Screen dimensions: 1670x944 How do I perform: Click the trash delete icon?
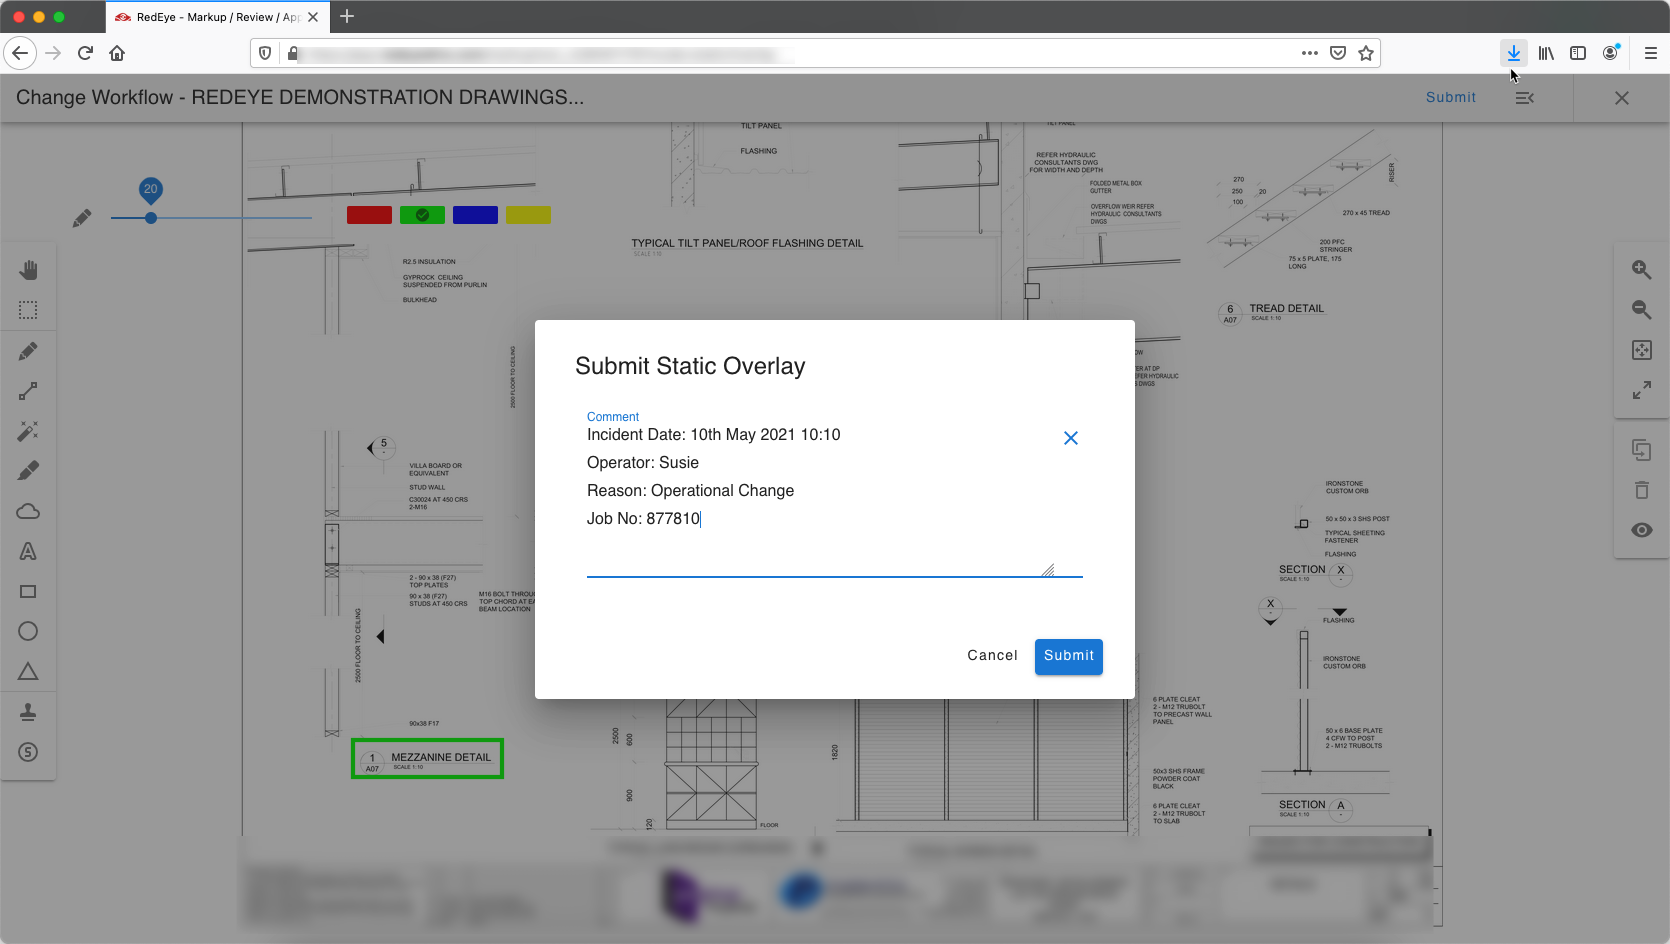pos(1642,490)
